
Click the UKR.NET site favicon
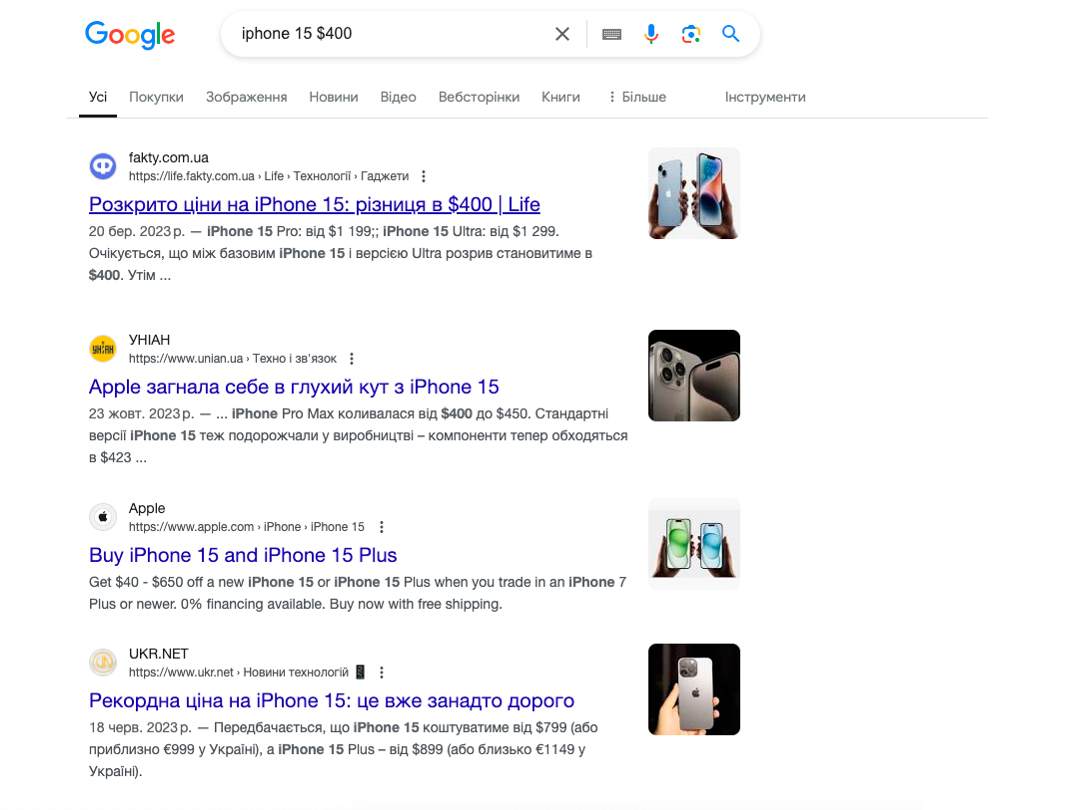[103, 662]
